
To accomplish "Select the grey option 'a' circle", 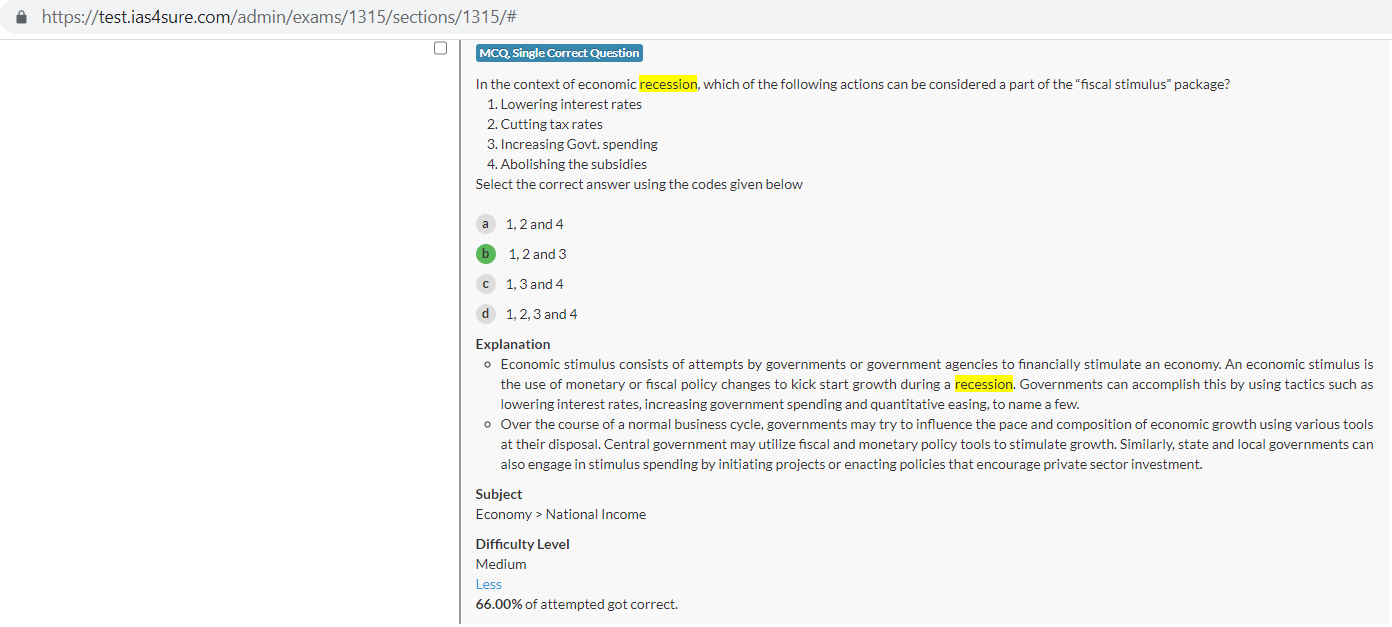I will (485, 224).
